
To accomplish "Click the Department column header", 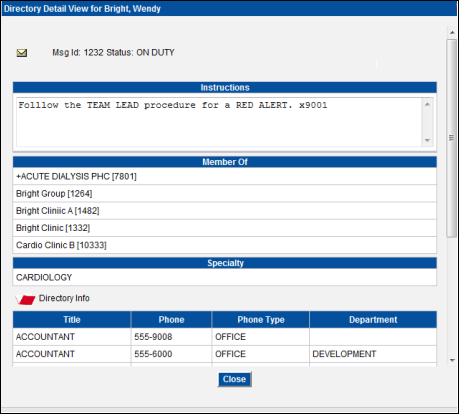I will [373, 320].
